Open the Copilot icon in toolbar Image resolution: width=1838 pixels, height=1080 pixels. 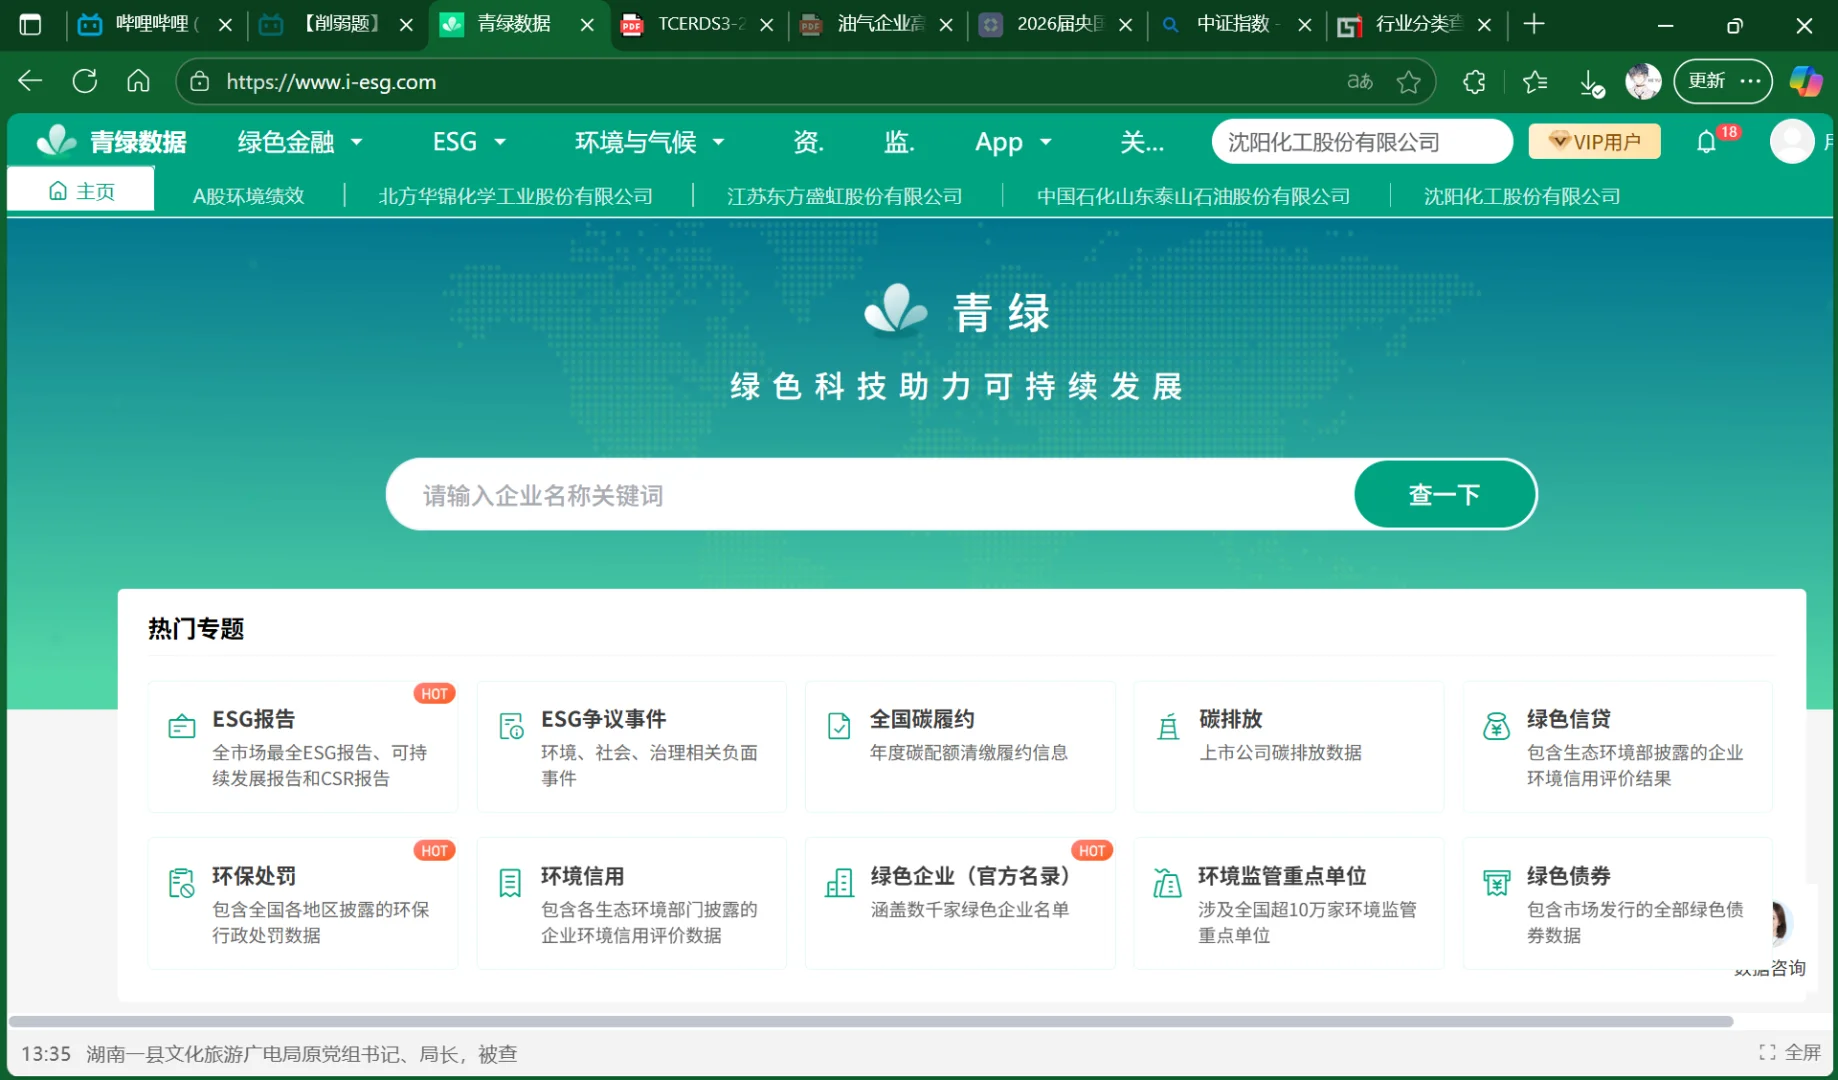point(1806,81)
